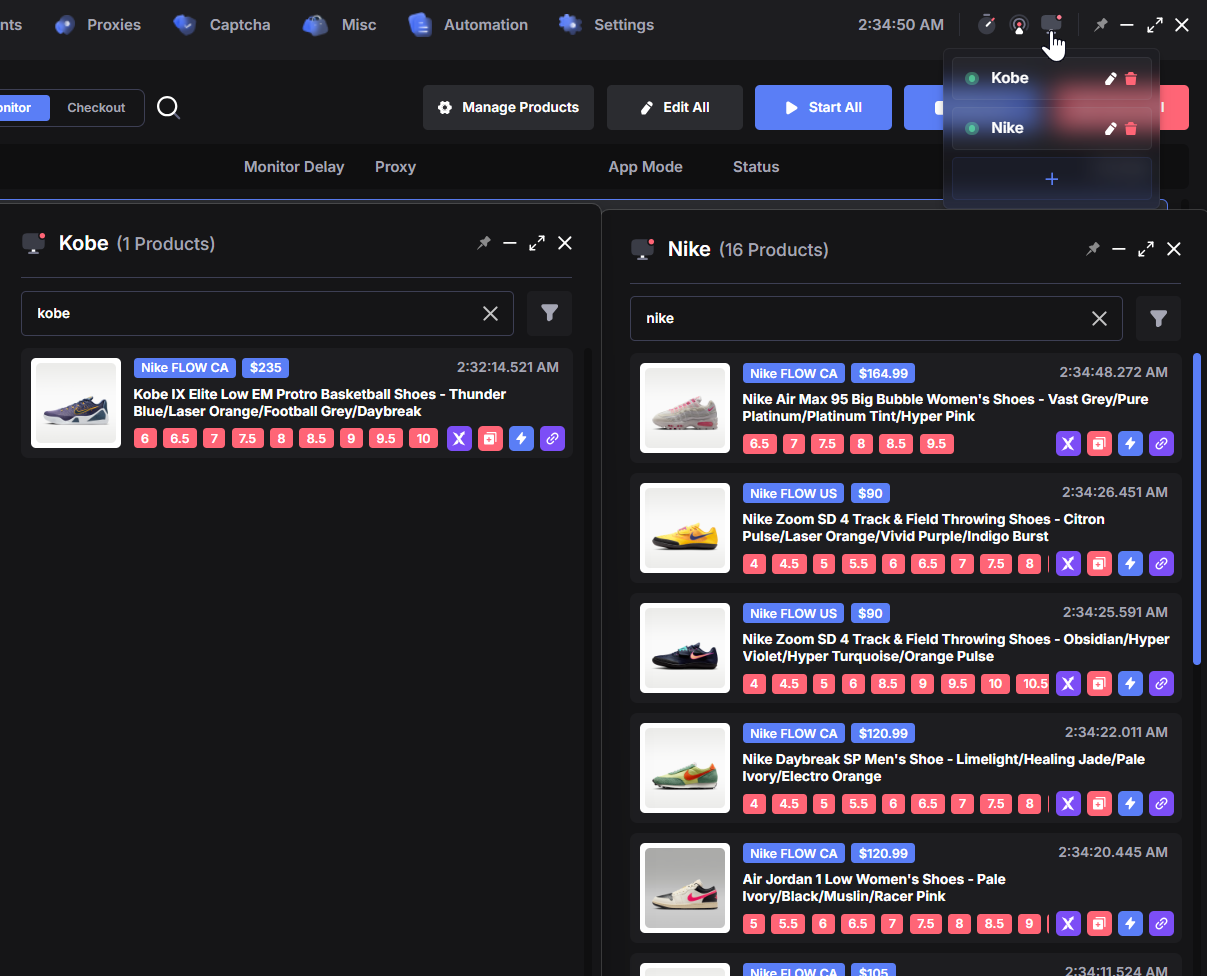Click the X icon on Kobe IX Elite

pyautogui.click(x=459, y=438)
